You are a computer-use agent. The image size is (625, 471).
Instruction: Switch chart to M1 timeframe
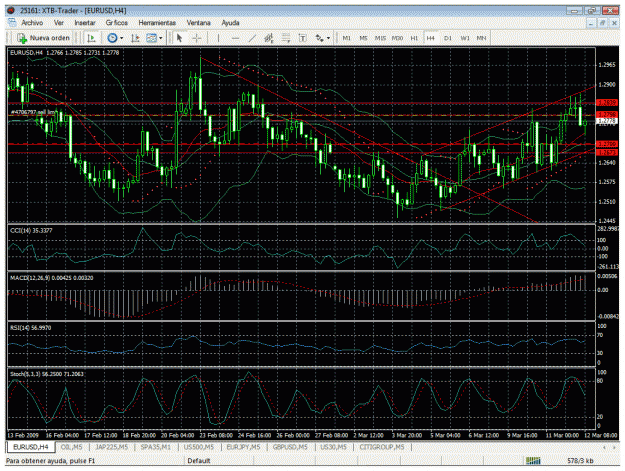pos(346,38)
